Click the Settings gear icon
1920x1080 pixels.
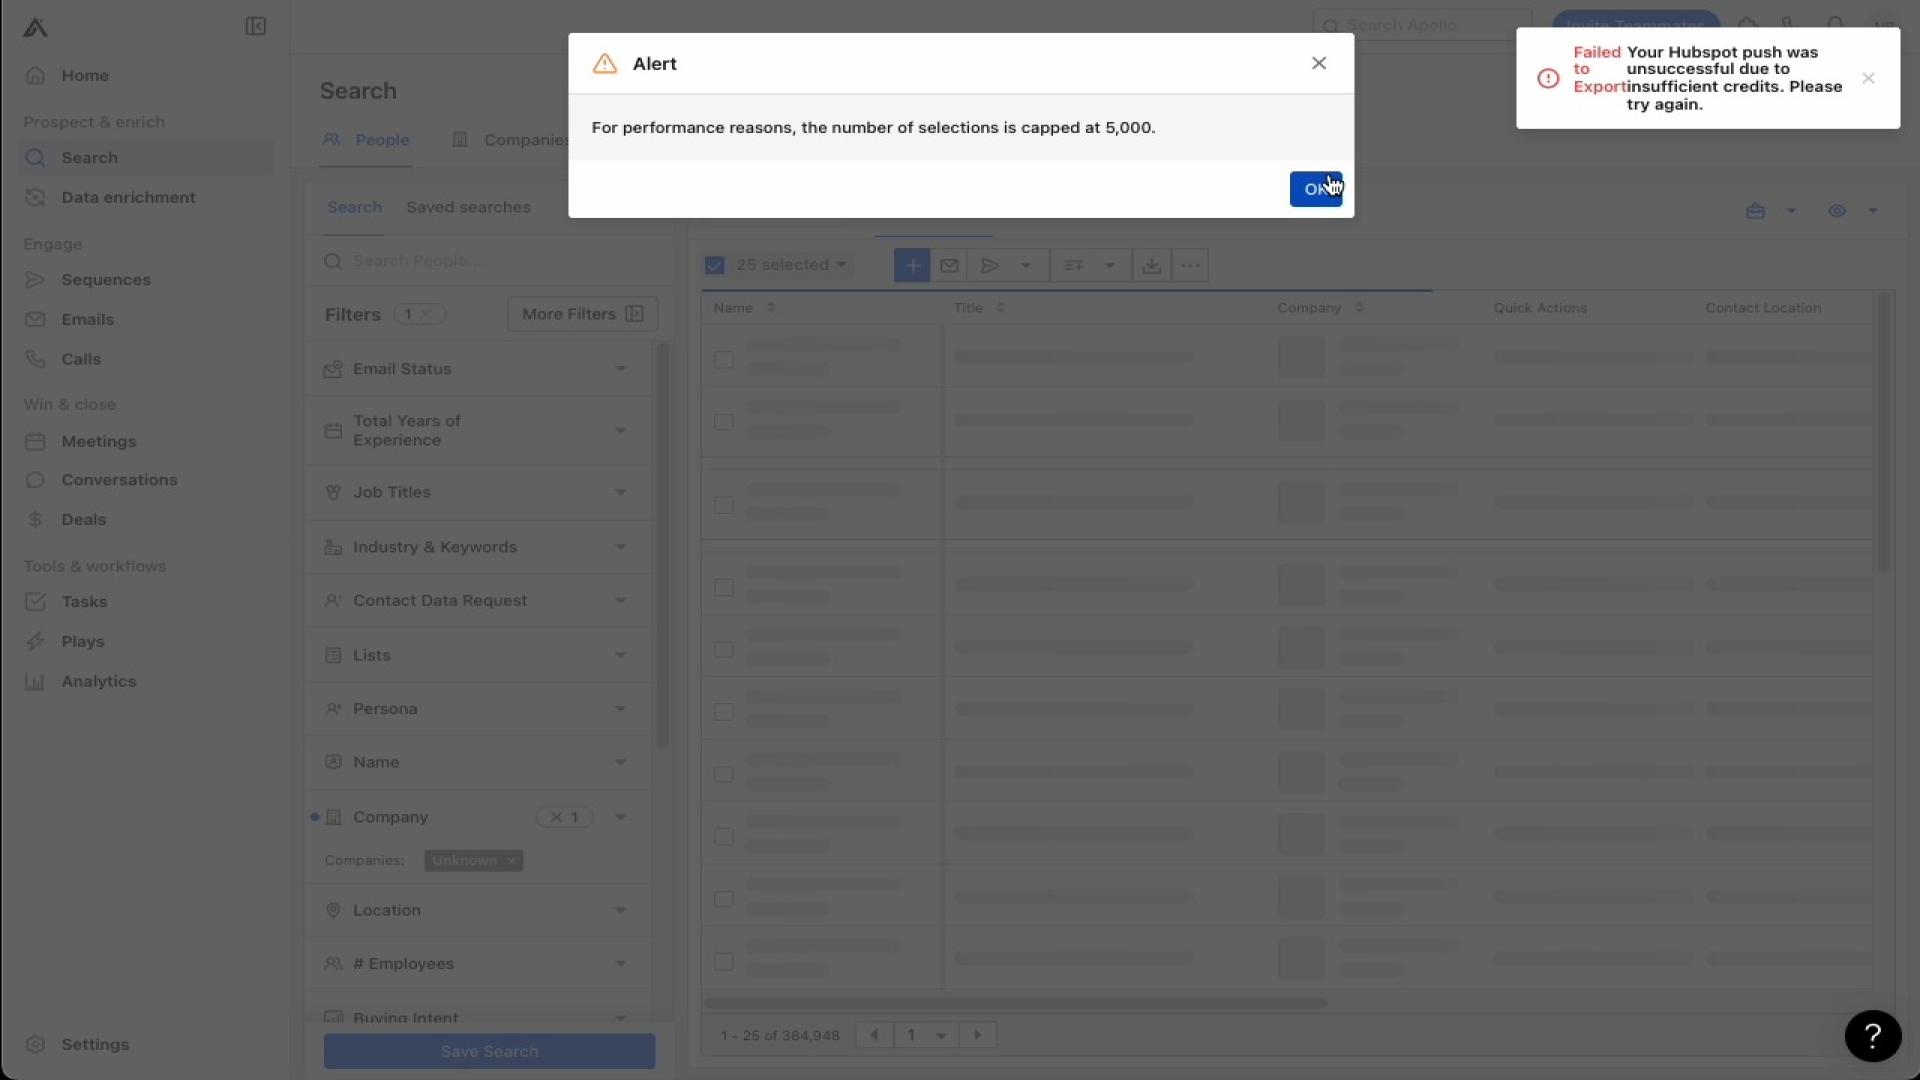(x=35, y=1044)
